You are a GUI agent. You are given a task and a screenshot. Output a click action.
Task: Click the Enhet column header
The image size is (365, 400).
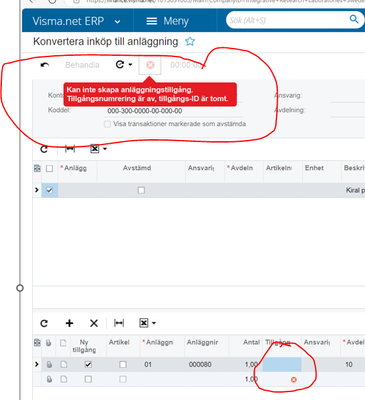[x=314, y=168]
